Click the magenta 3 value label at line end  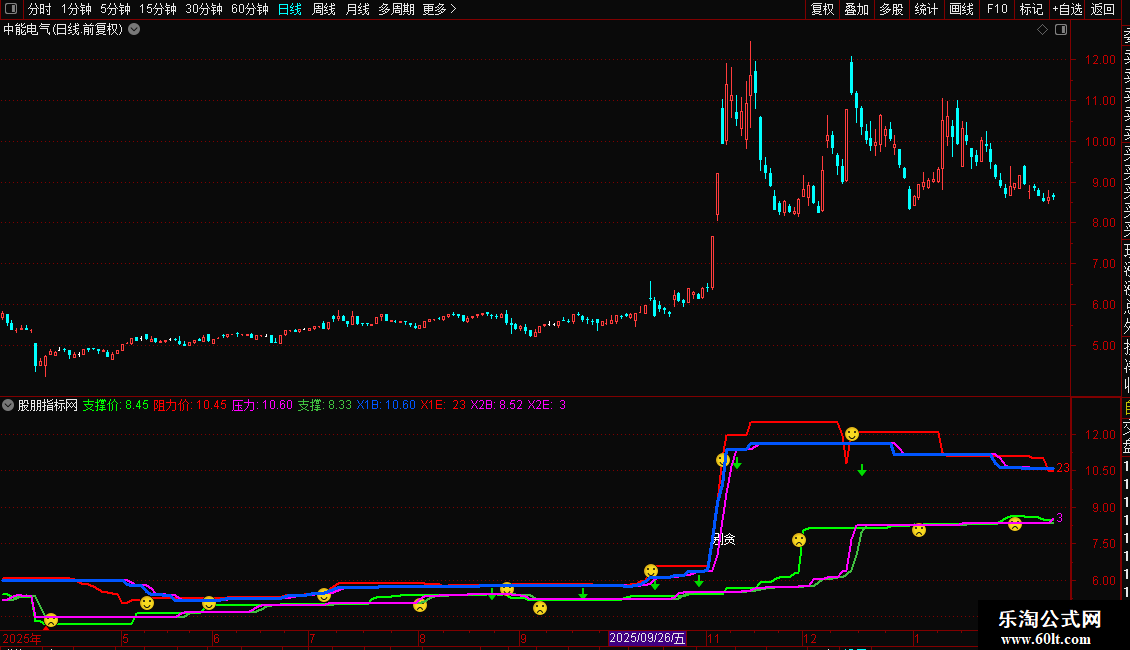1059,517
